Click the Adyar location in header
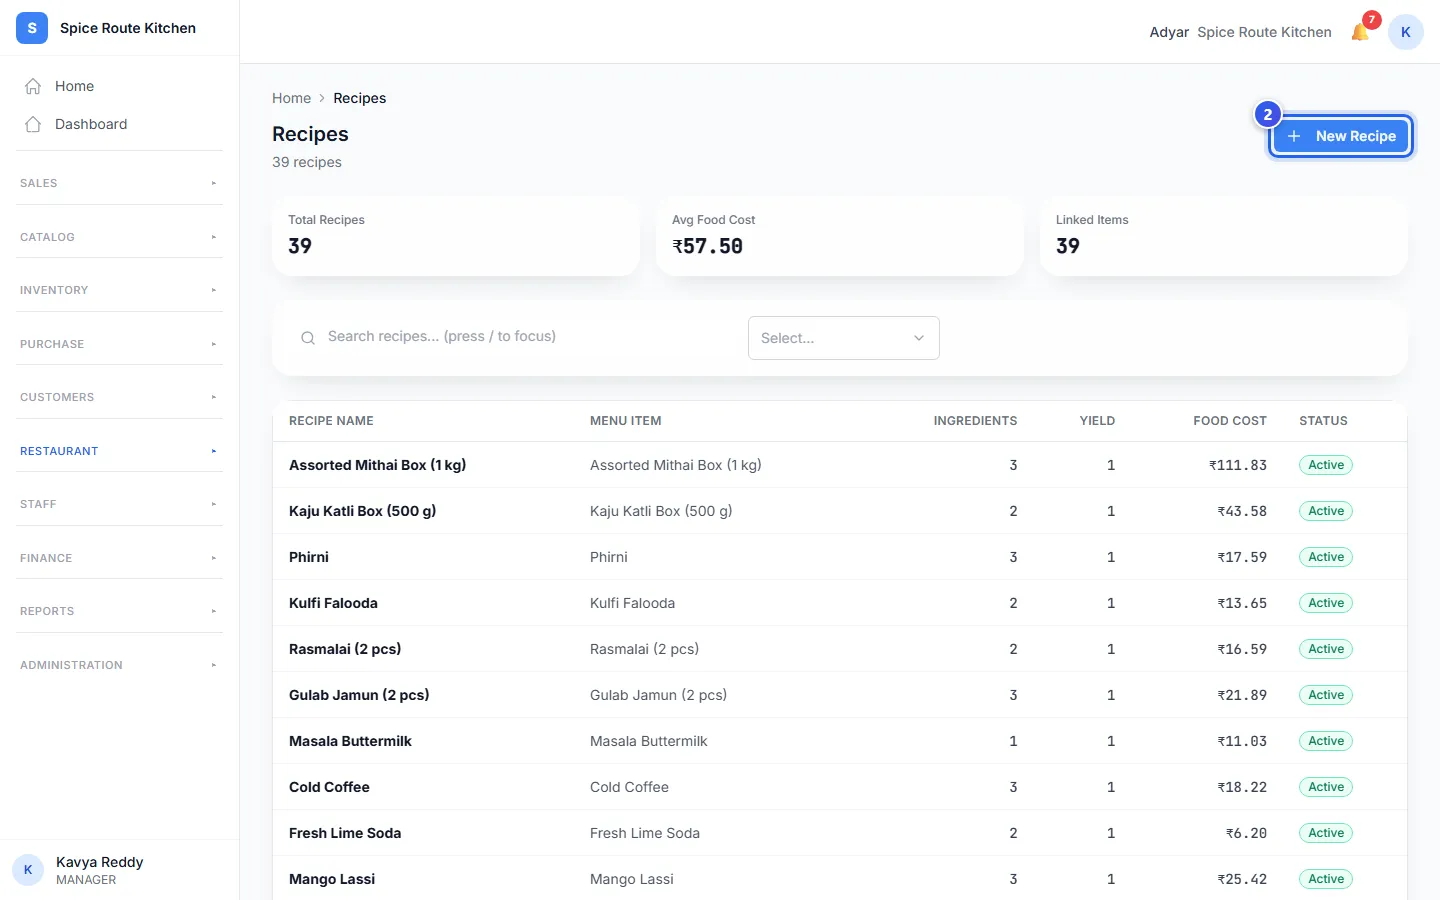 point(1169,32)
